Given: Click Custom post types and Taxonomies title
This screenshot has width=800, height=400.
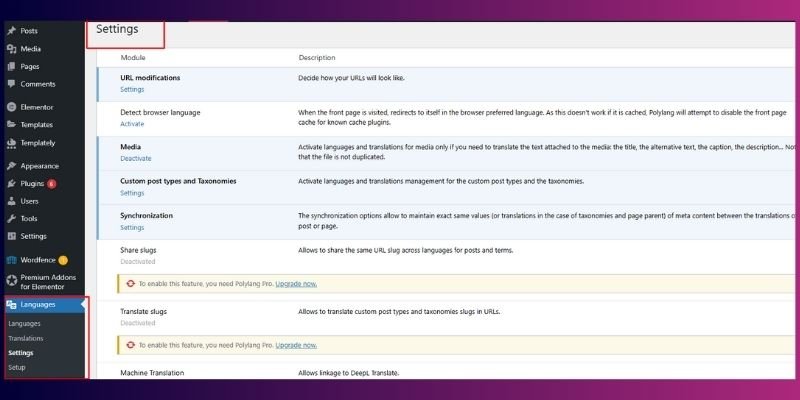Looking at the screenshot, I should click(x=178, y=181).
